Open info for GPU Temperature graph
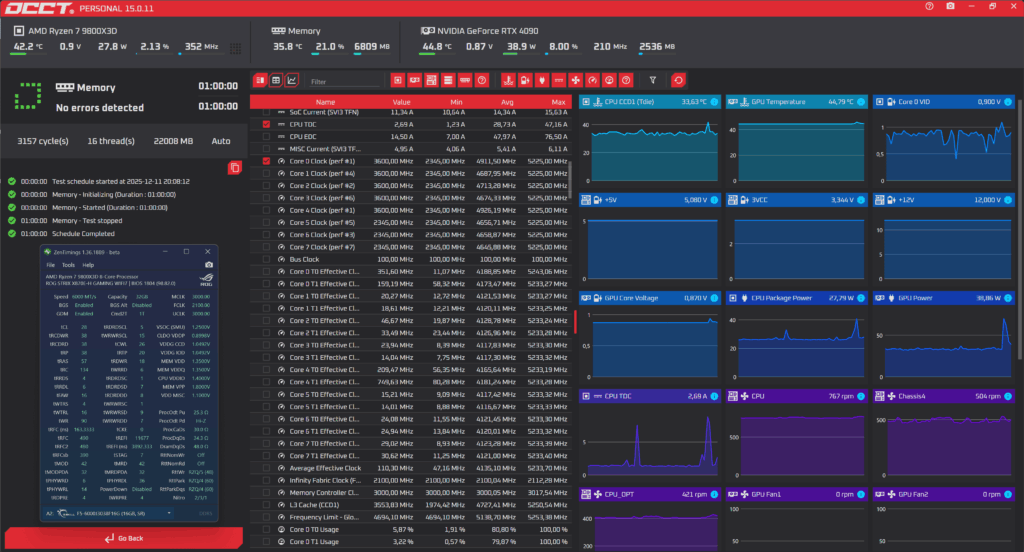Image resolution: width=1024 pixels, height=552 pixels. click(861, 102)
